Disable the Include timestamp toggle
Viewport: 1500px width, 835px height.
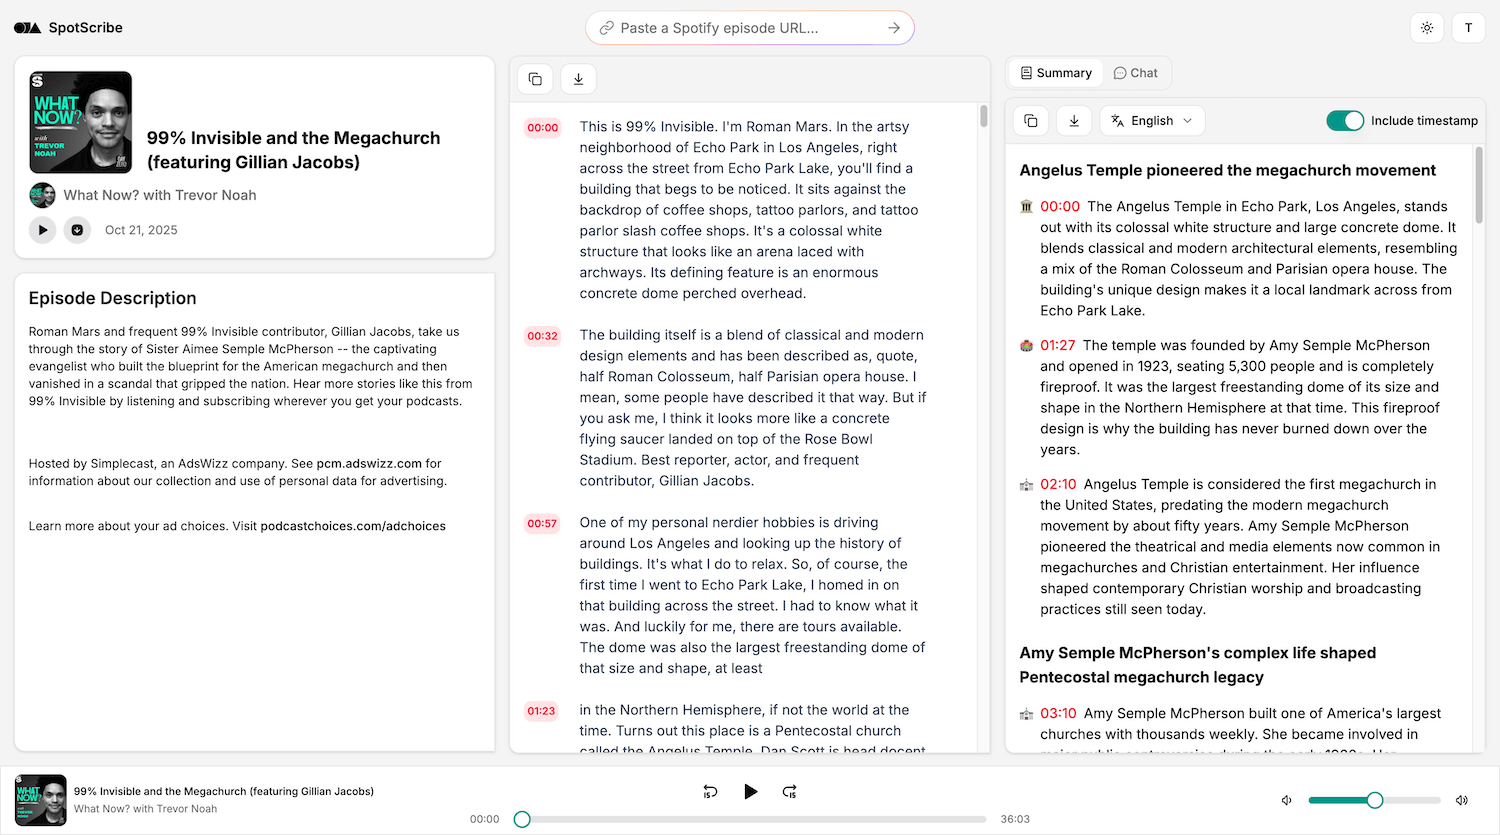(1345, 120)
